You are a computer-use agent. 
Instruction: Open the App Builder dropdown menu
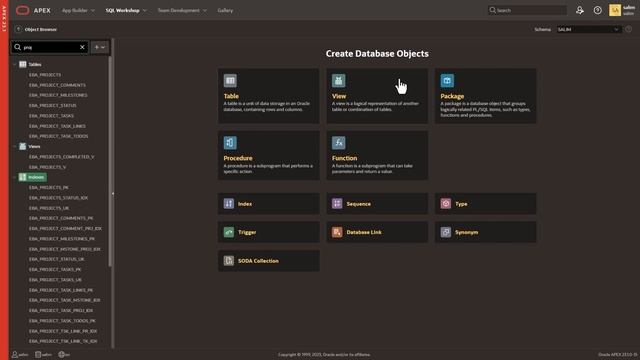coord(78,10)
